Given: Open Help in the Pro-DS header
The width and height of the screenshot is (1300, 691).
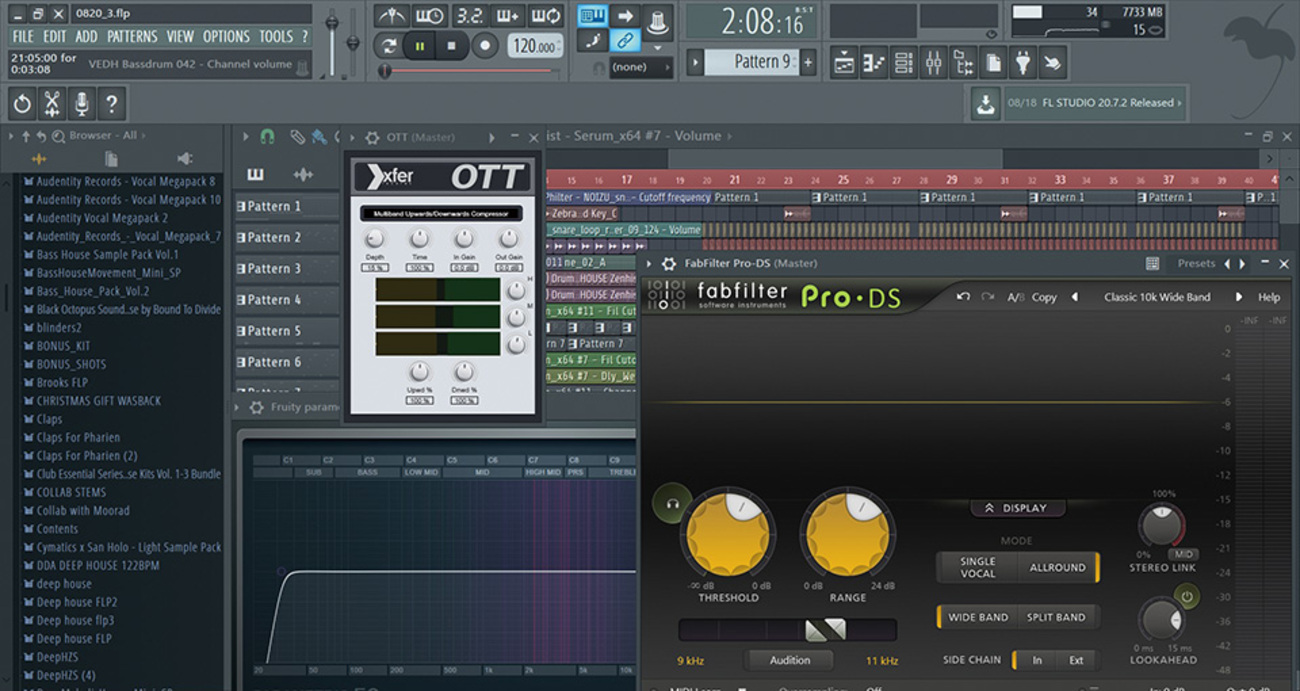Looking at the screenshot, I should (x=1269, y=297).
